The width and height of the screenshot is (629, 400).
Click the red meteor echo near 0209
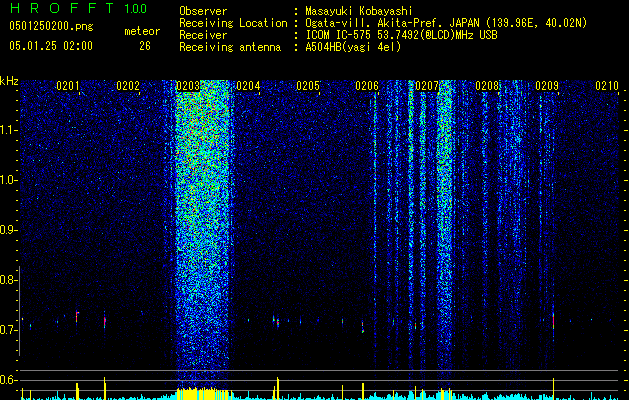(x=553, y=321)
